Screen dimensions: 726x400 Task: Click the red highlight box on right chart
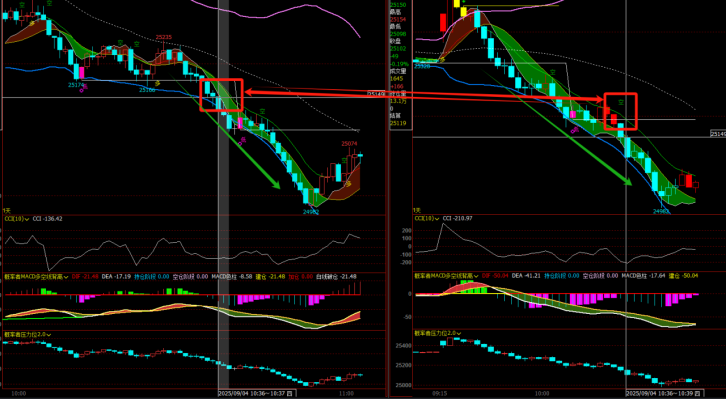[x=620, y=111]
